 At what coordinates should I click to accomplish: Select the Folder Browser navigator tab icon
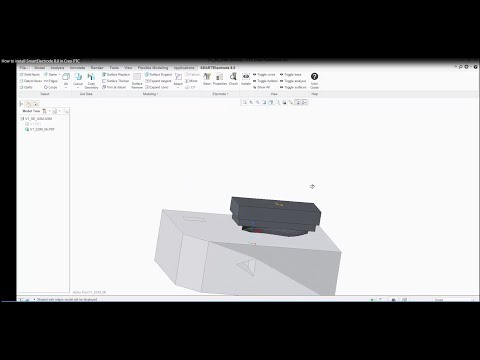point(29,104)
